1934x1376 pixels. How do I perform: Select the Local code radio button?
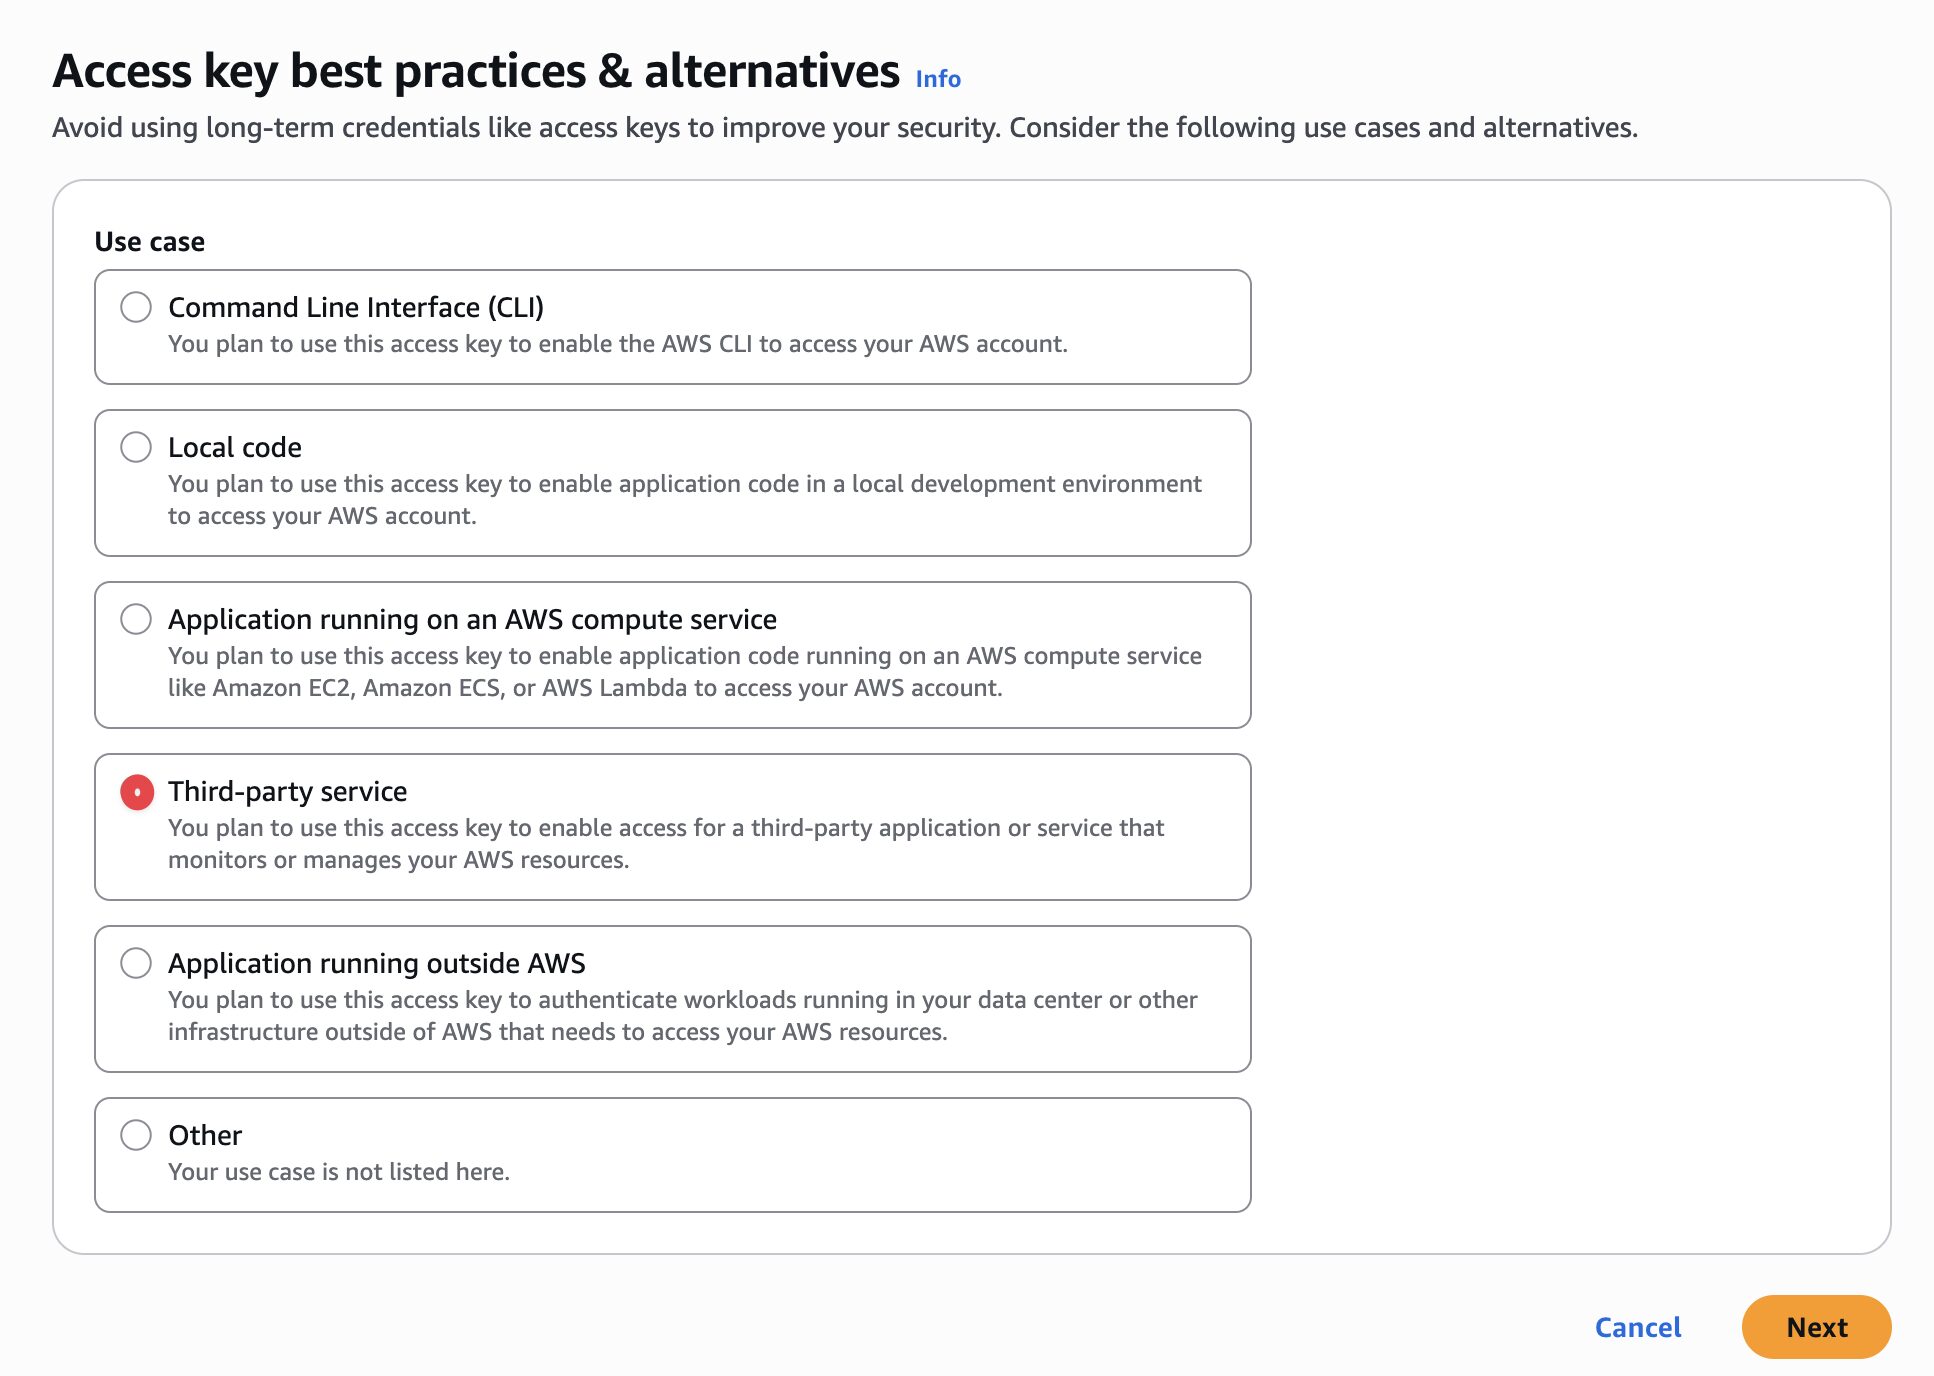point(136,447)
